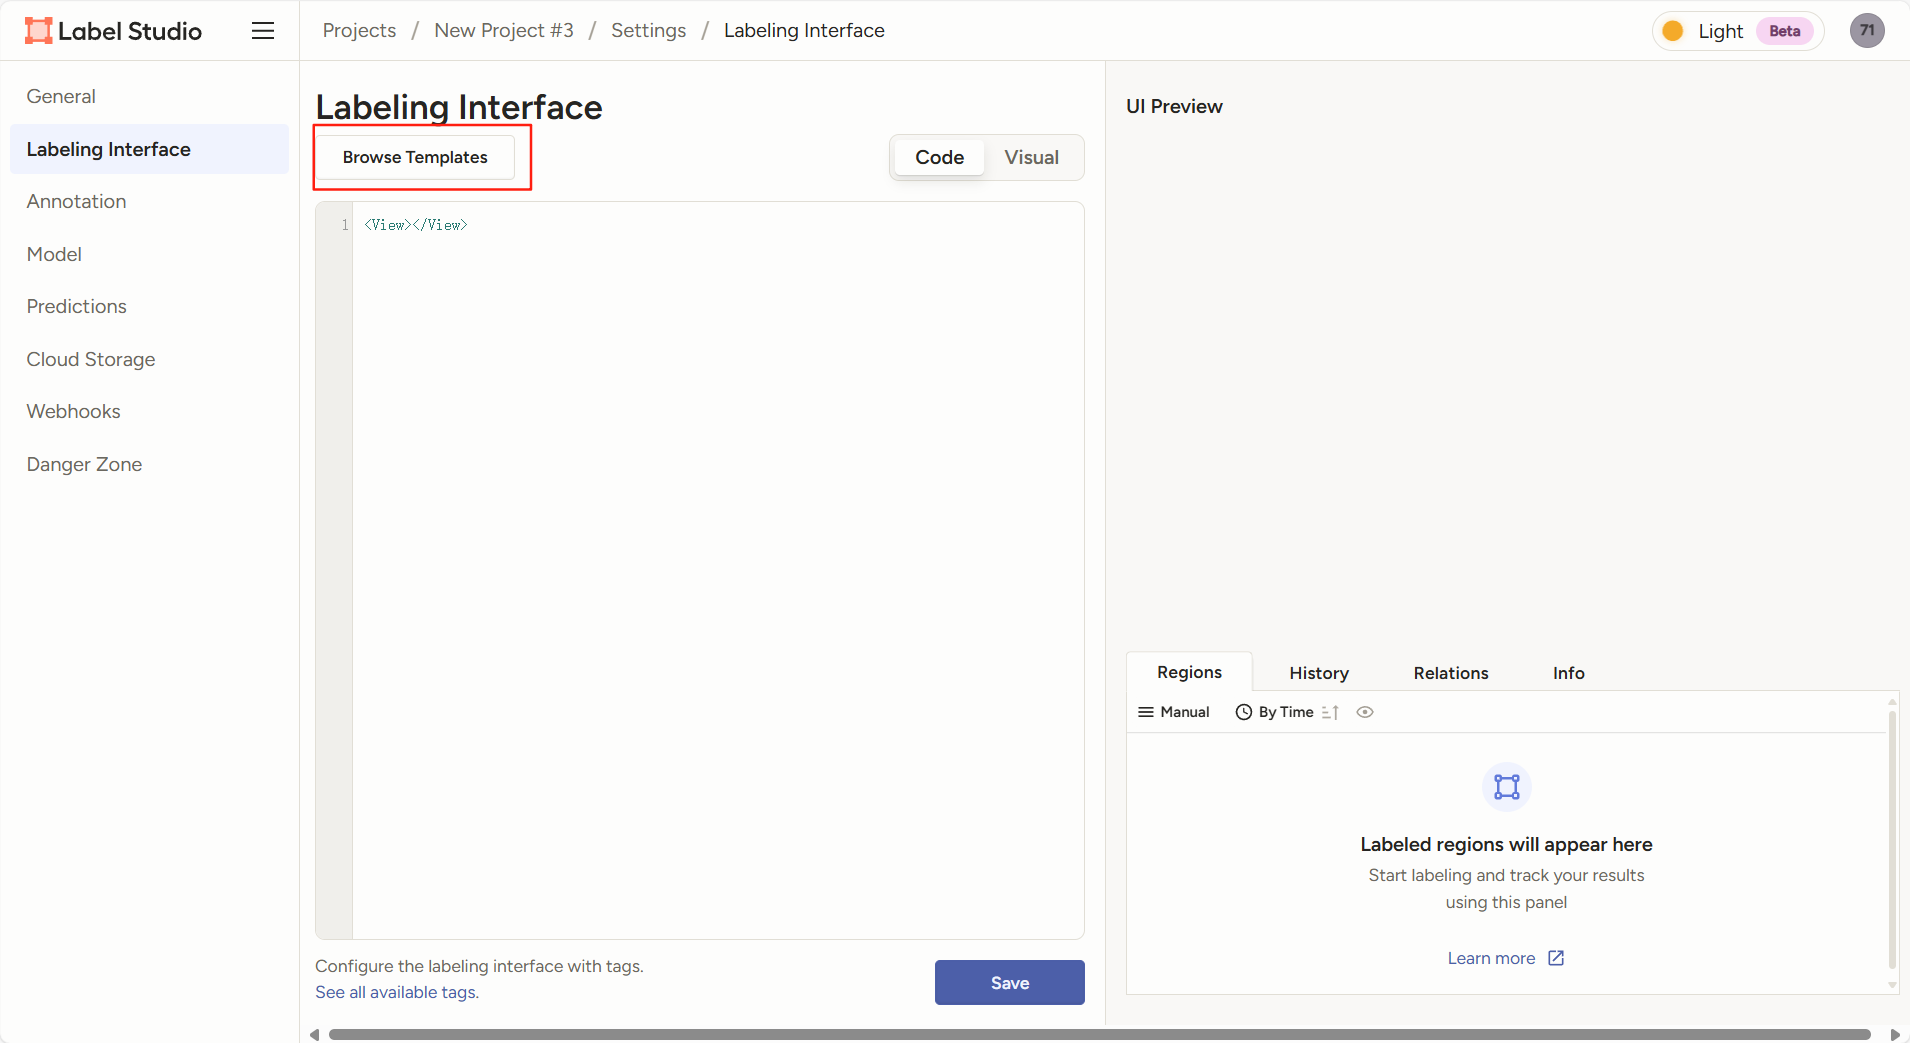Click line number 1 in editor gutter
1910x1043 pixels.
(x=345, y=225)
